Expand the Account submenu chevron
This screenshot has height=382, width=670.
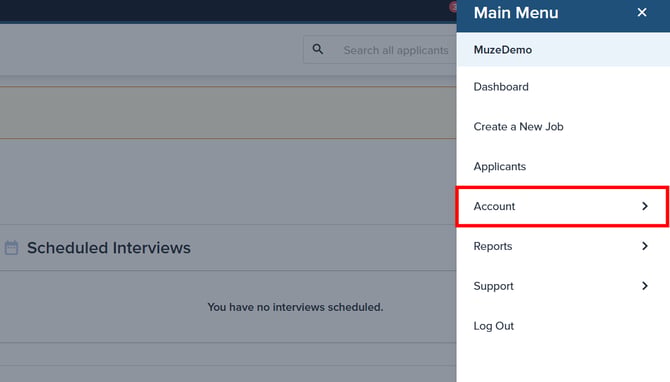[645, 206]
